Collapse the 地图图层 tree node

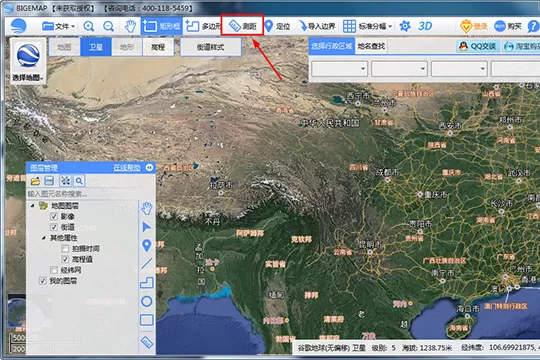click(x=32, y=206)
